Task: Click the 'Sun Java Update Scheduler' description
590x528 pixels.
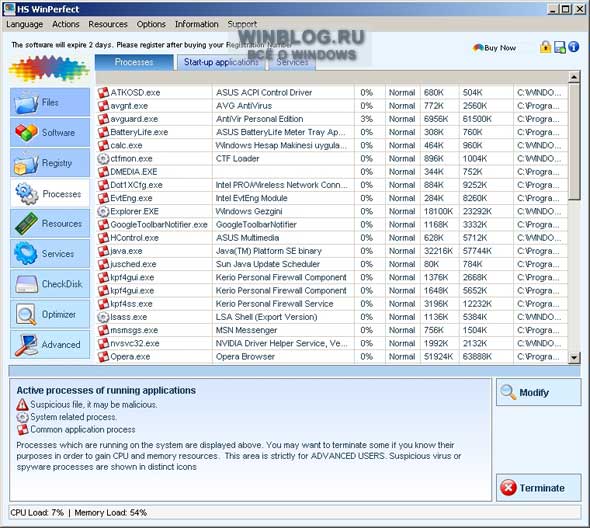Action: (x=268, y=264)
